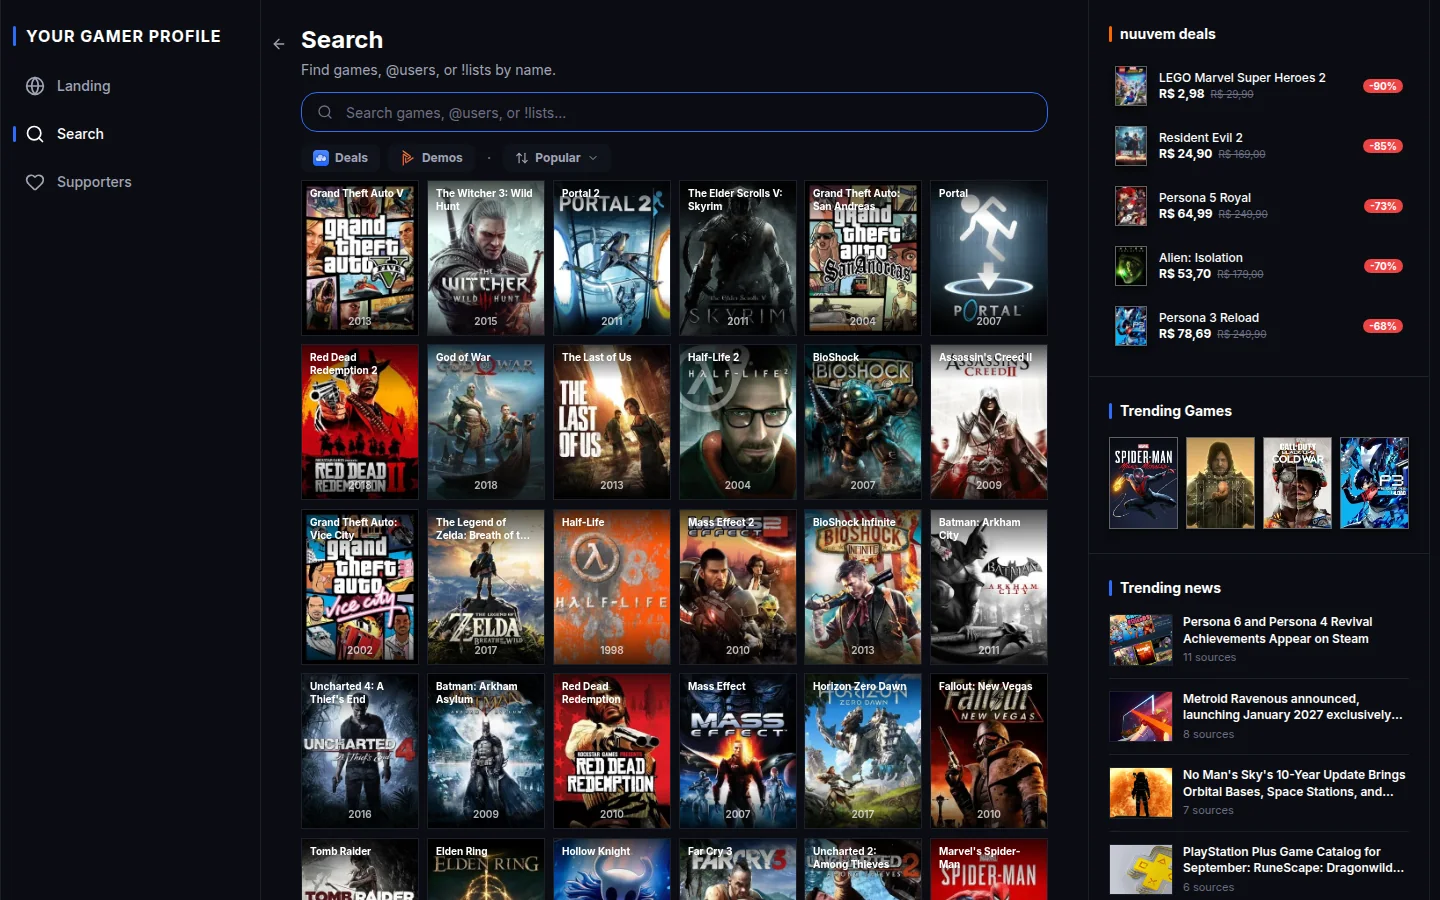Open the Portal 2 game cover

(x=612, y=258)
